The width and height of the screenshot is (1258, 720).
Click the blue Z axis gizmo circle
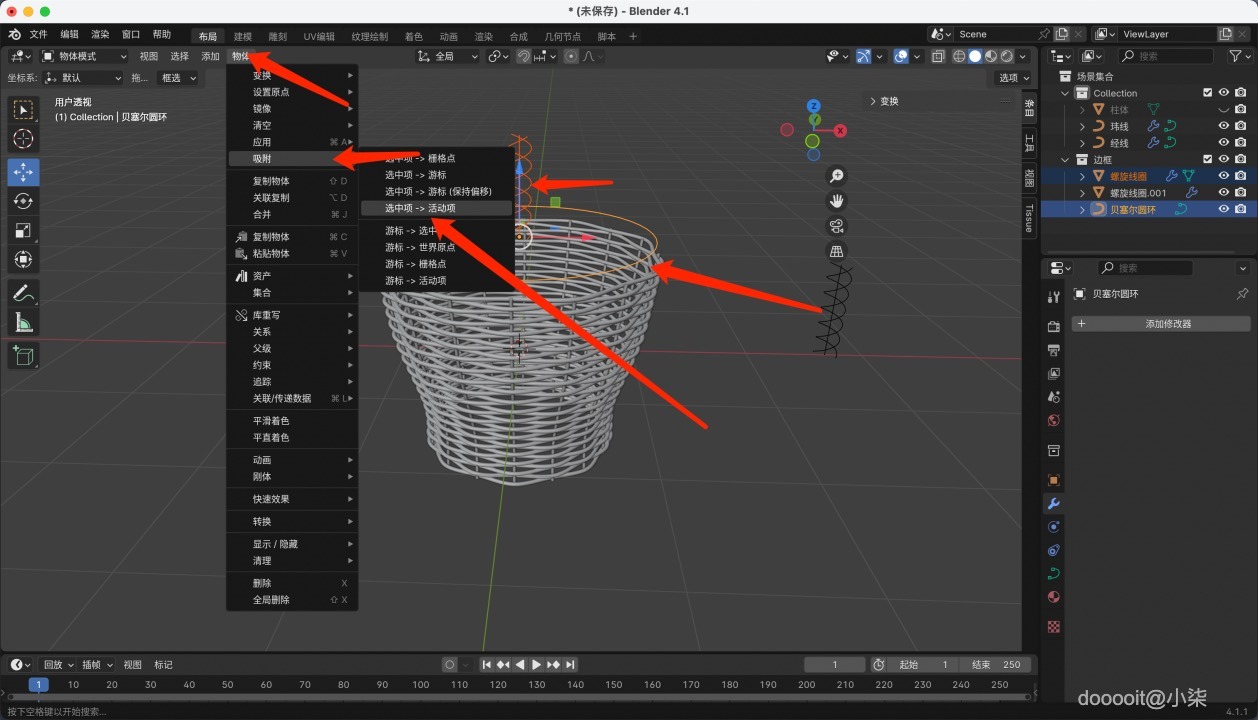pyautogui.click(x=814, y=106)
